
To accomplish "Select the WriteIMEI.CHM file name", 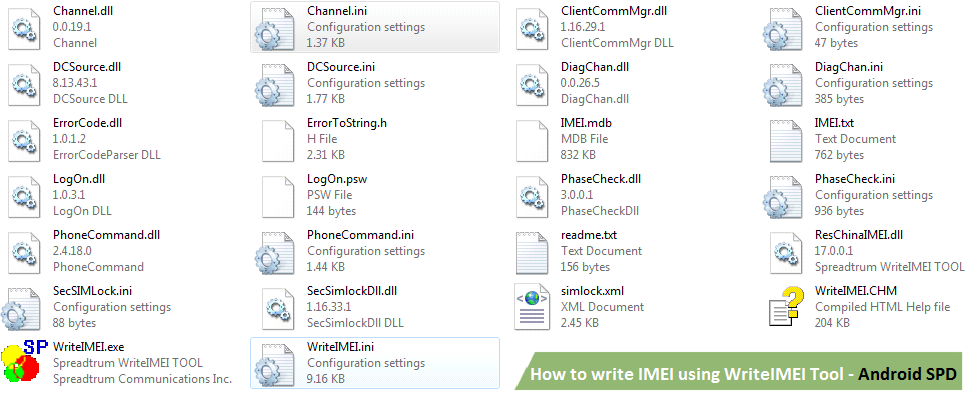I will point(856,290).
